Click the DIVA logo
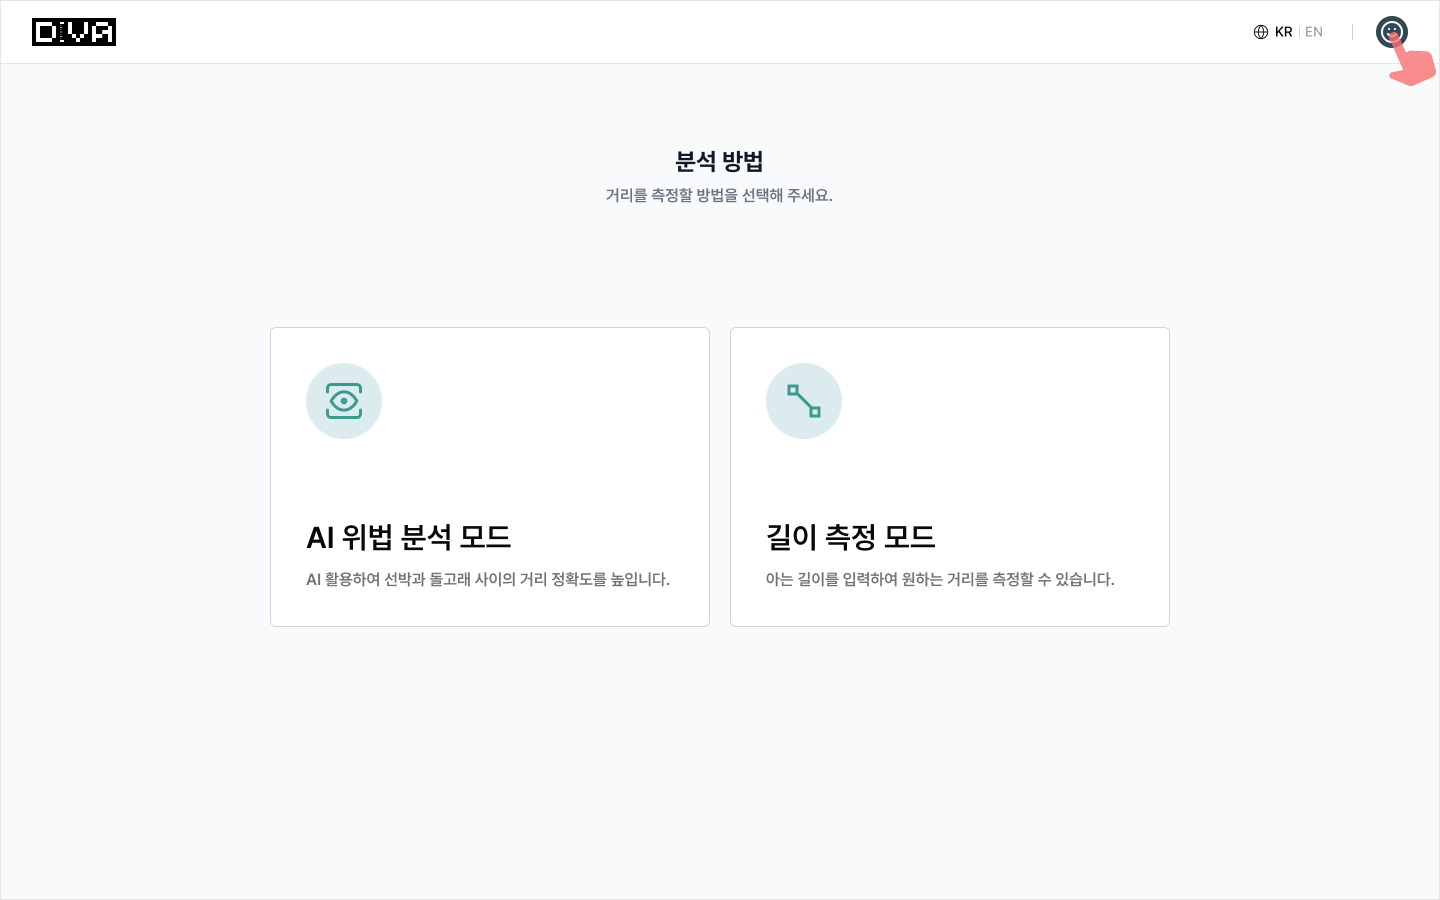This screenshot has width=1440, height=900. coord(74,32)
